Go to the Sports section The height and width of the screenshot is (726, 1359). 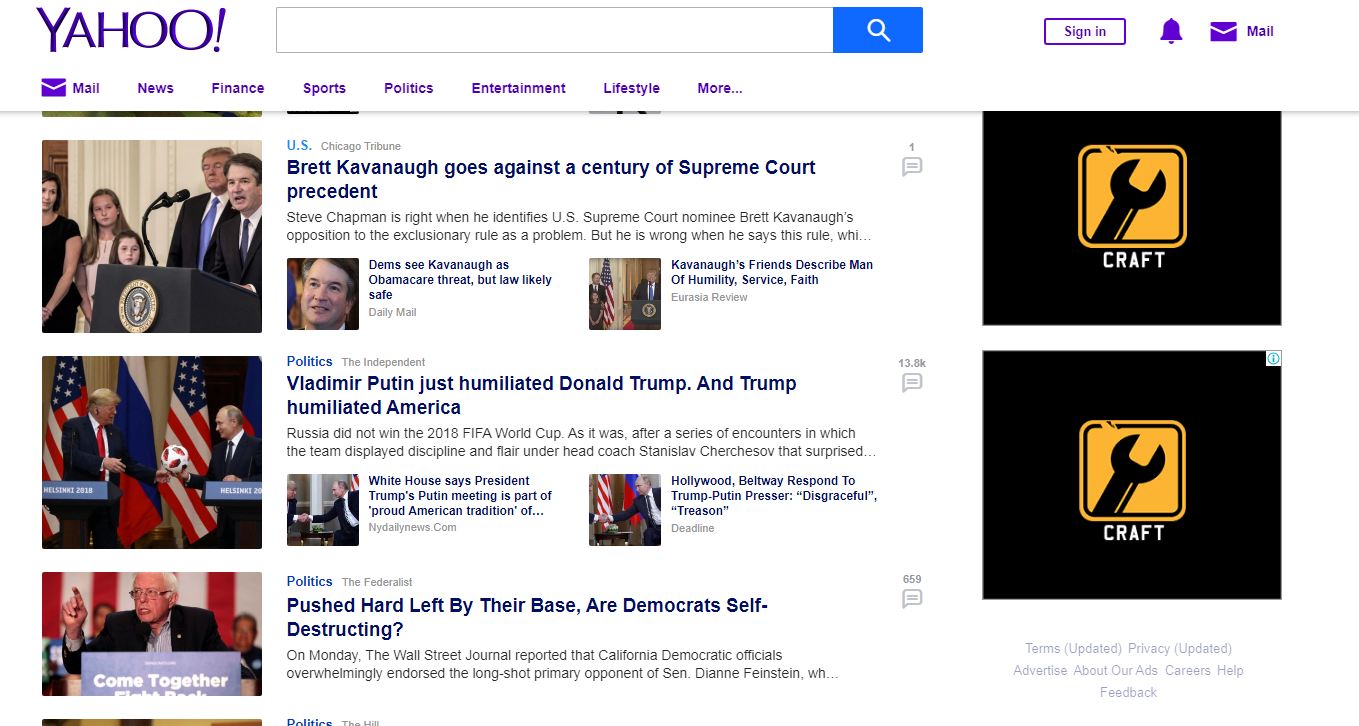tap(324, 88)
